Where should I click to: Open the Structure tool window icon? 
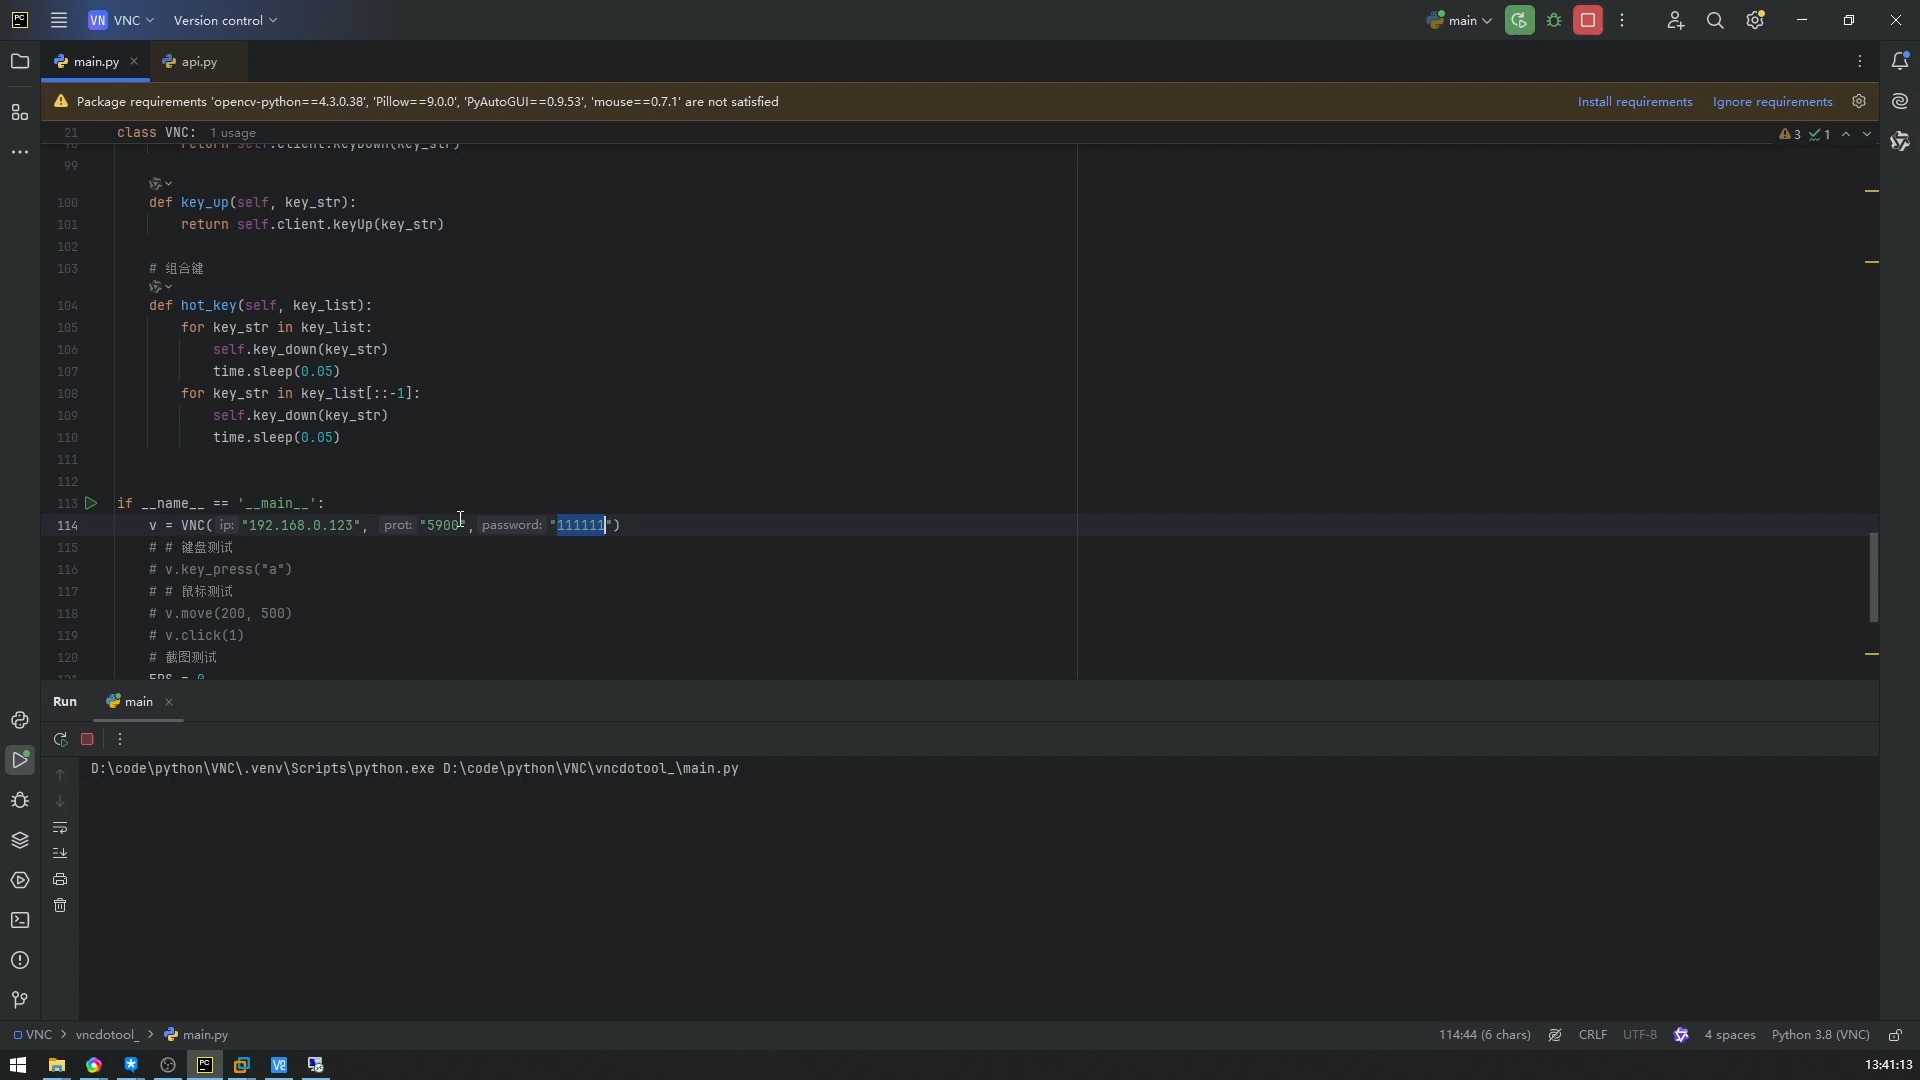[20, 112]
